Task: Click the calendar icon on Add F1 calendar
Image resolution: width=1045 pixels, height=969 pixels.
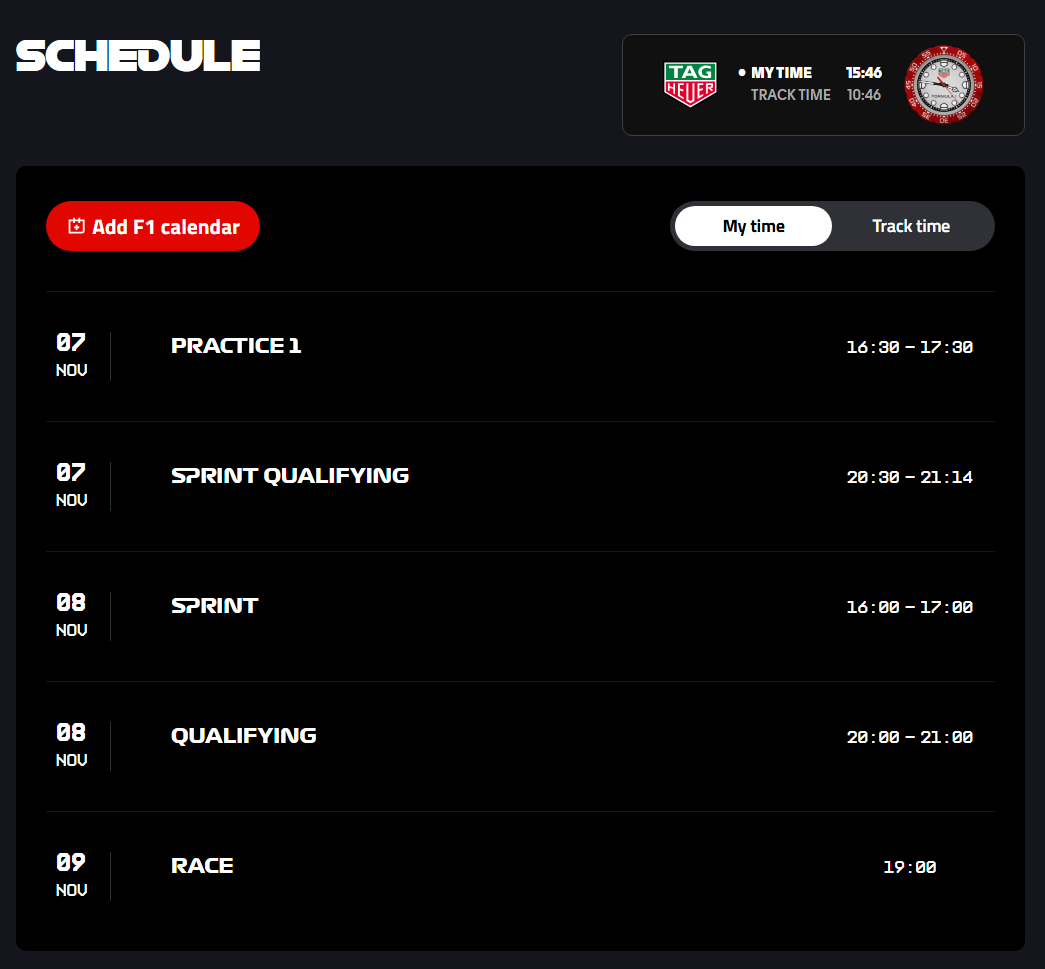Action: click(x=76, y=227)
